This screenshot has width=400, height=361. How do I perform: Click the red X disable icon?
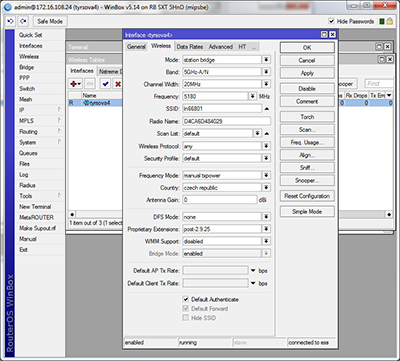pyautogui.click(x=118, y=84)
